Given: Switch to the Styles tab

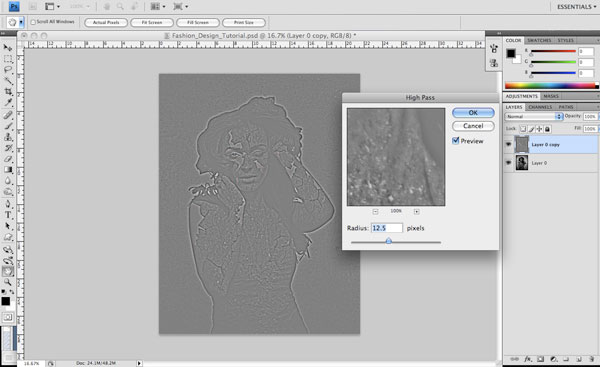Looking at the screenshot, I should point(565,40).
